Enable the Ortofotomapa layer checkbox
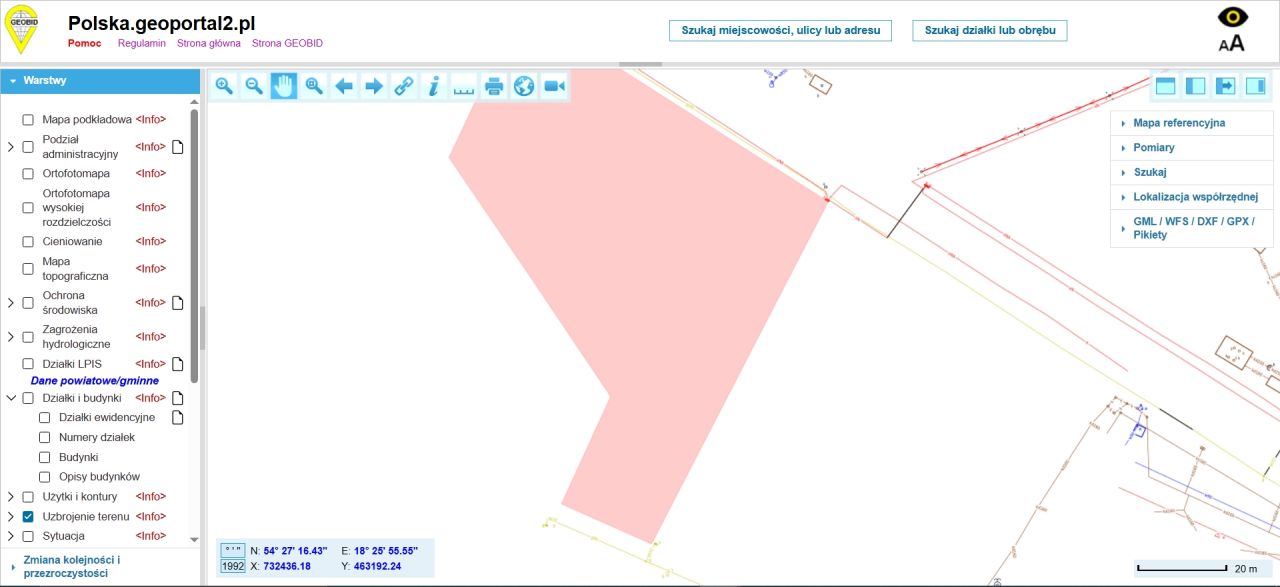 coord(28,173)
